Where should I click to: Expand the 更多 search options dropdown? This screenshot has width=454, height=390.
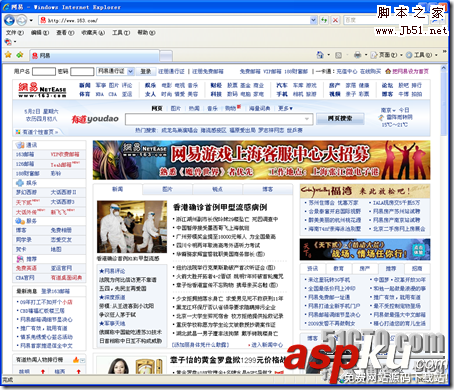click(285, 108)
